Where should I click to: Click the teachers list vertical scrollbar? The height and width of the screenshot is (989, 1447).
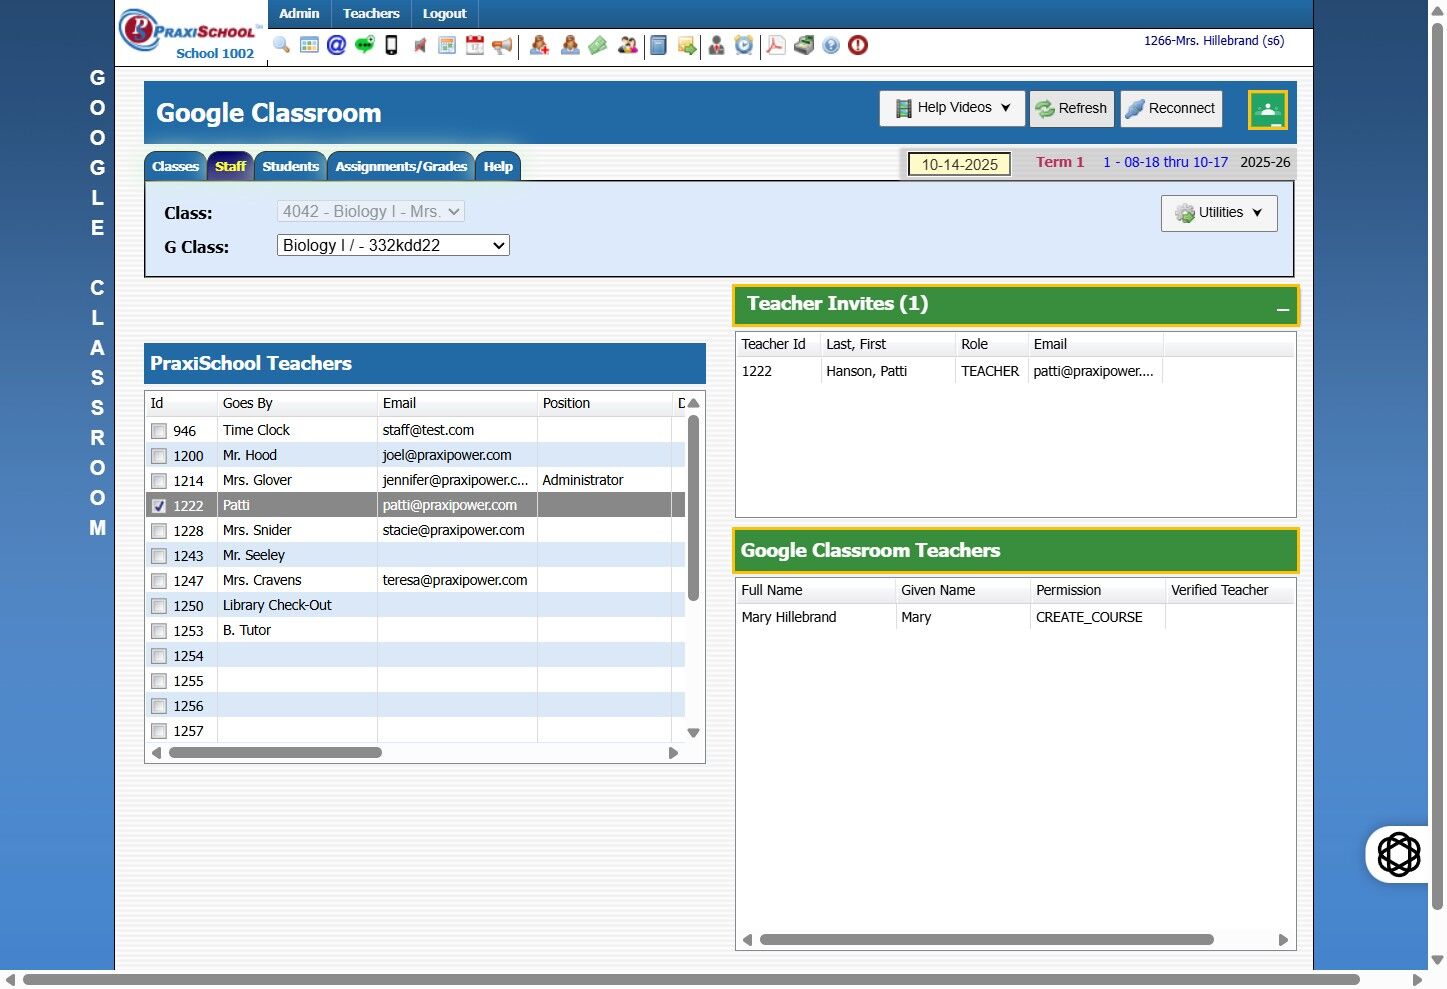tap(693, 508)
